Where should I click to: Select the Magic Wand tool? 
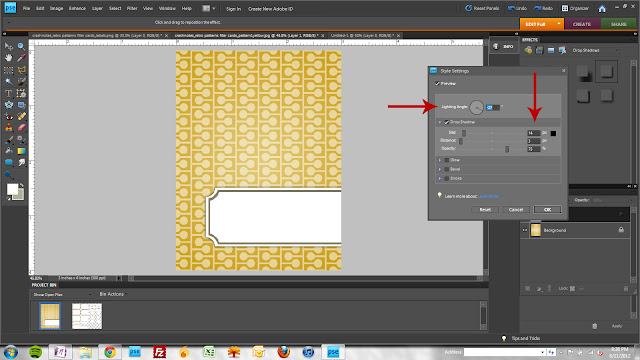pyautogui.click(x=9, y=81)
